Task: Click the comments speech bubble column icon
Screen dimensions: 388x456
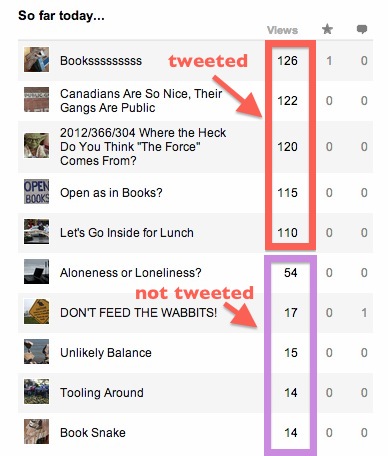Action: point(362,29)
